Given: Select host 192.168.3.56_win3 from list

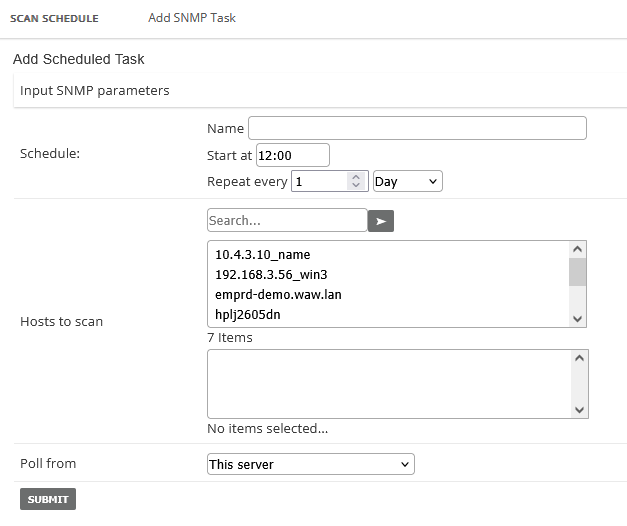Looking at the screenshot, I should tap(271, 275).
